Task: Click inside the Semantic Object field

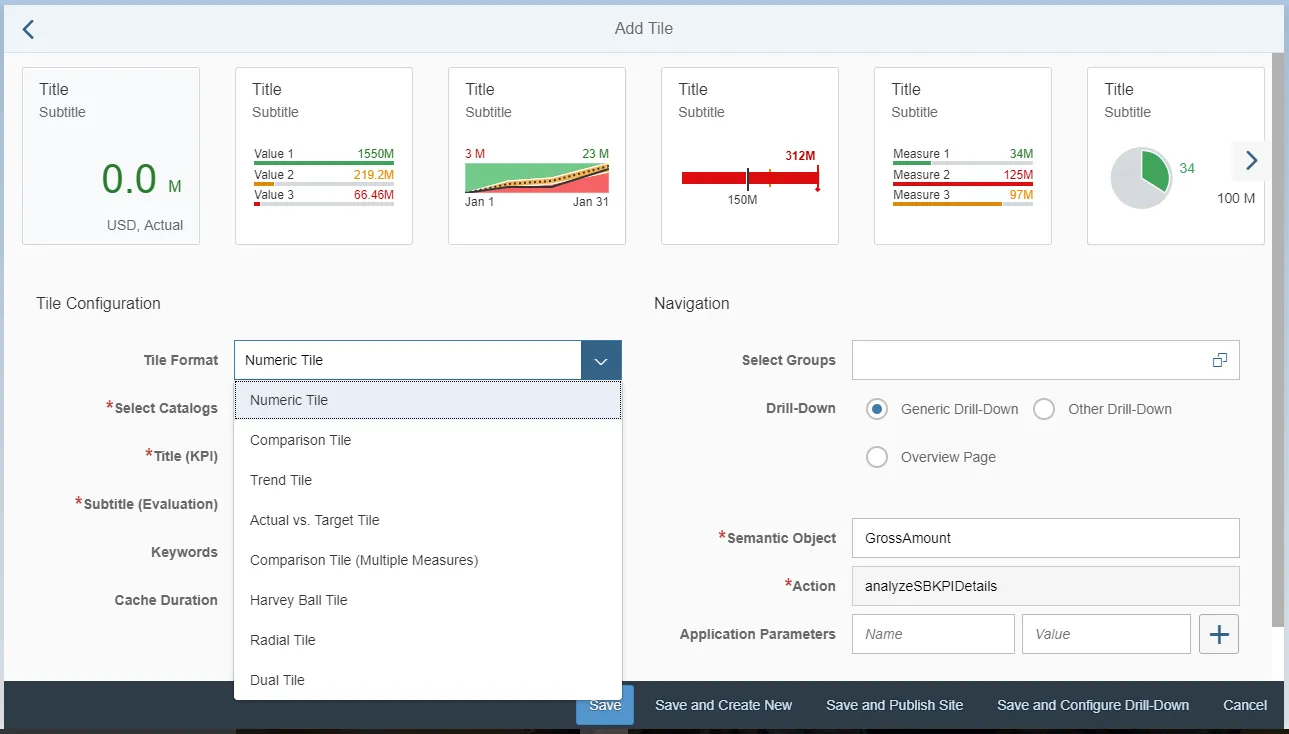Action: click(1045, 538)
